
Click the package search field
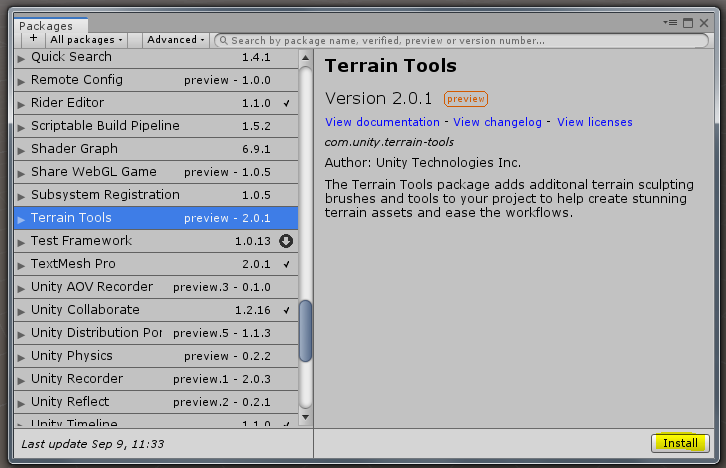pos(461,41)
